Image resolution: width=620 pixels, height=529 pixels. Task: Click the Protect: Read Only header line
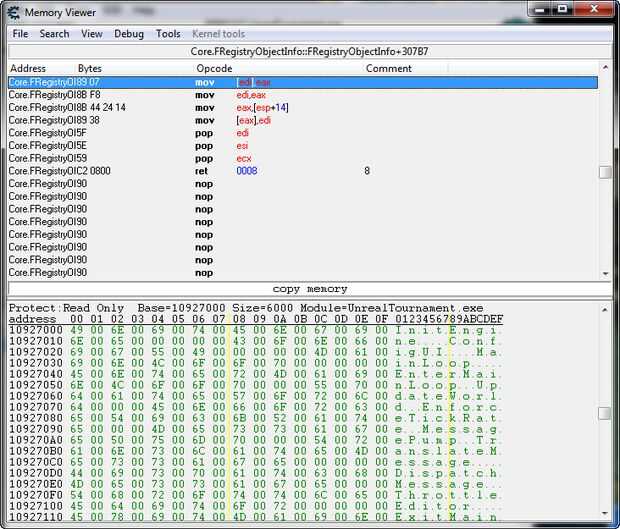(246, 308)
